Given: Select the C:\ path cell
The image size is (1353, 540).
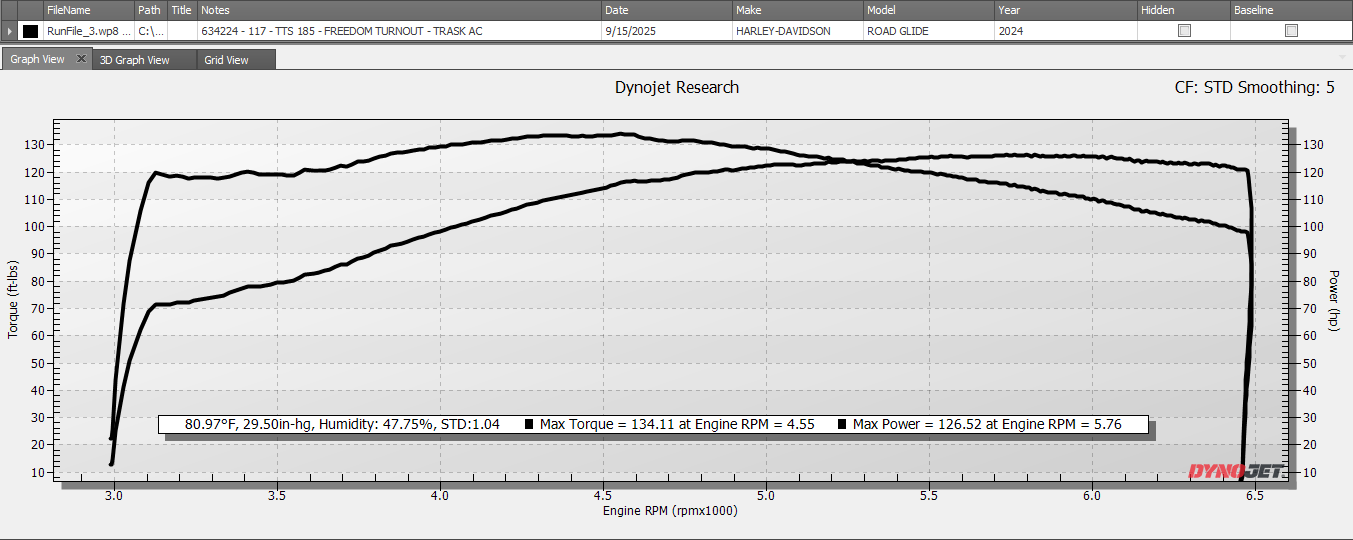Looking at the screenshot, I should (151, 31).
